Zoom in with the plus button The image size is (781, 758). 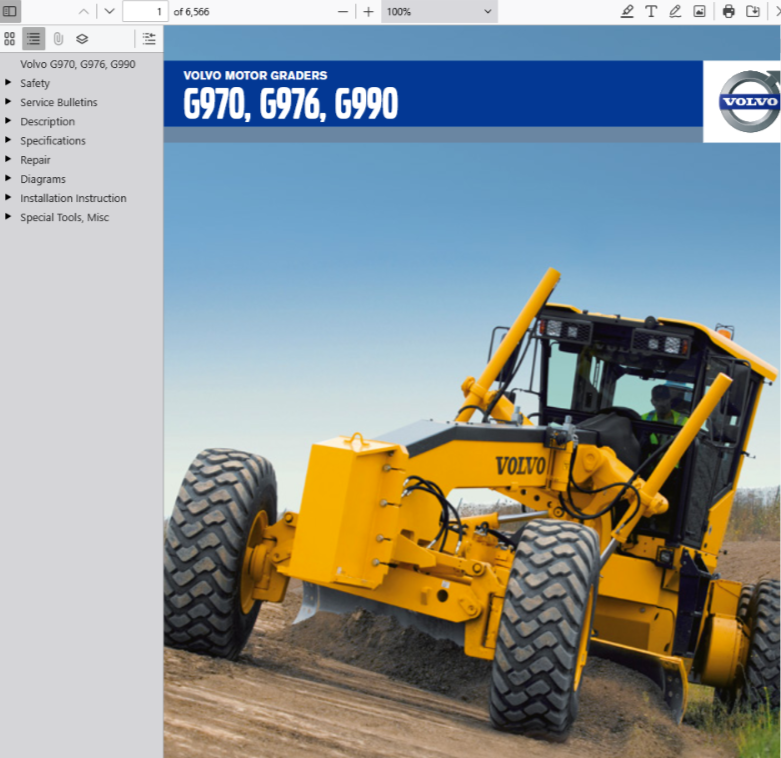pyautogui.click(x=369, y=11)
